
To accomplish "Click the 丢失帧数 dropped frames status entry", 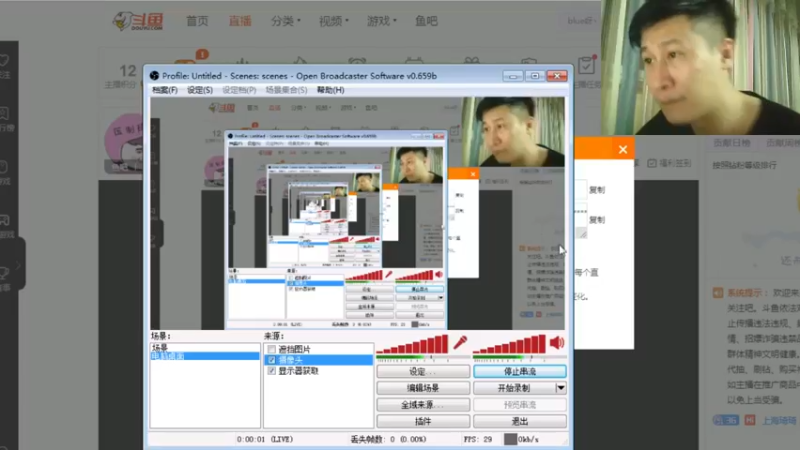I will pyautogui.click(x=388, y=439).
